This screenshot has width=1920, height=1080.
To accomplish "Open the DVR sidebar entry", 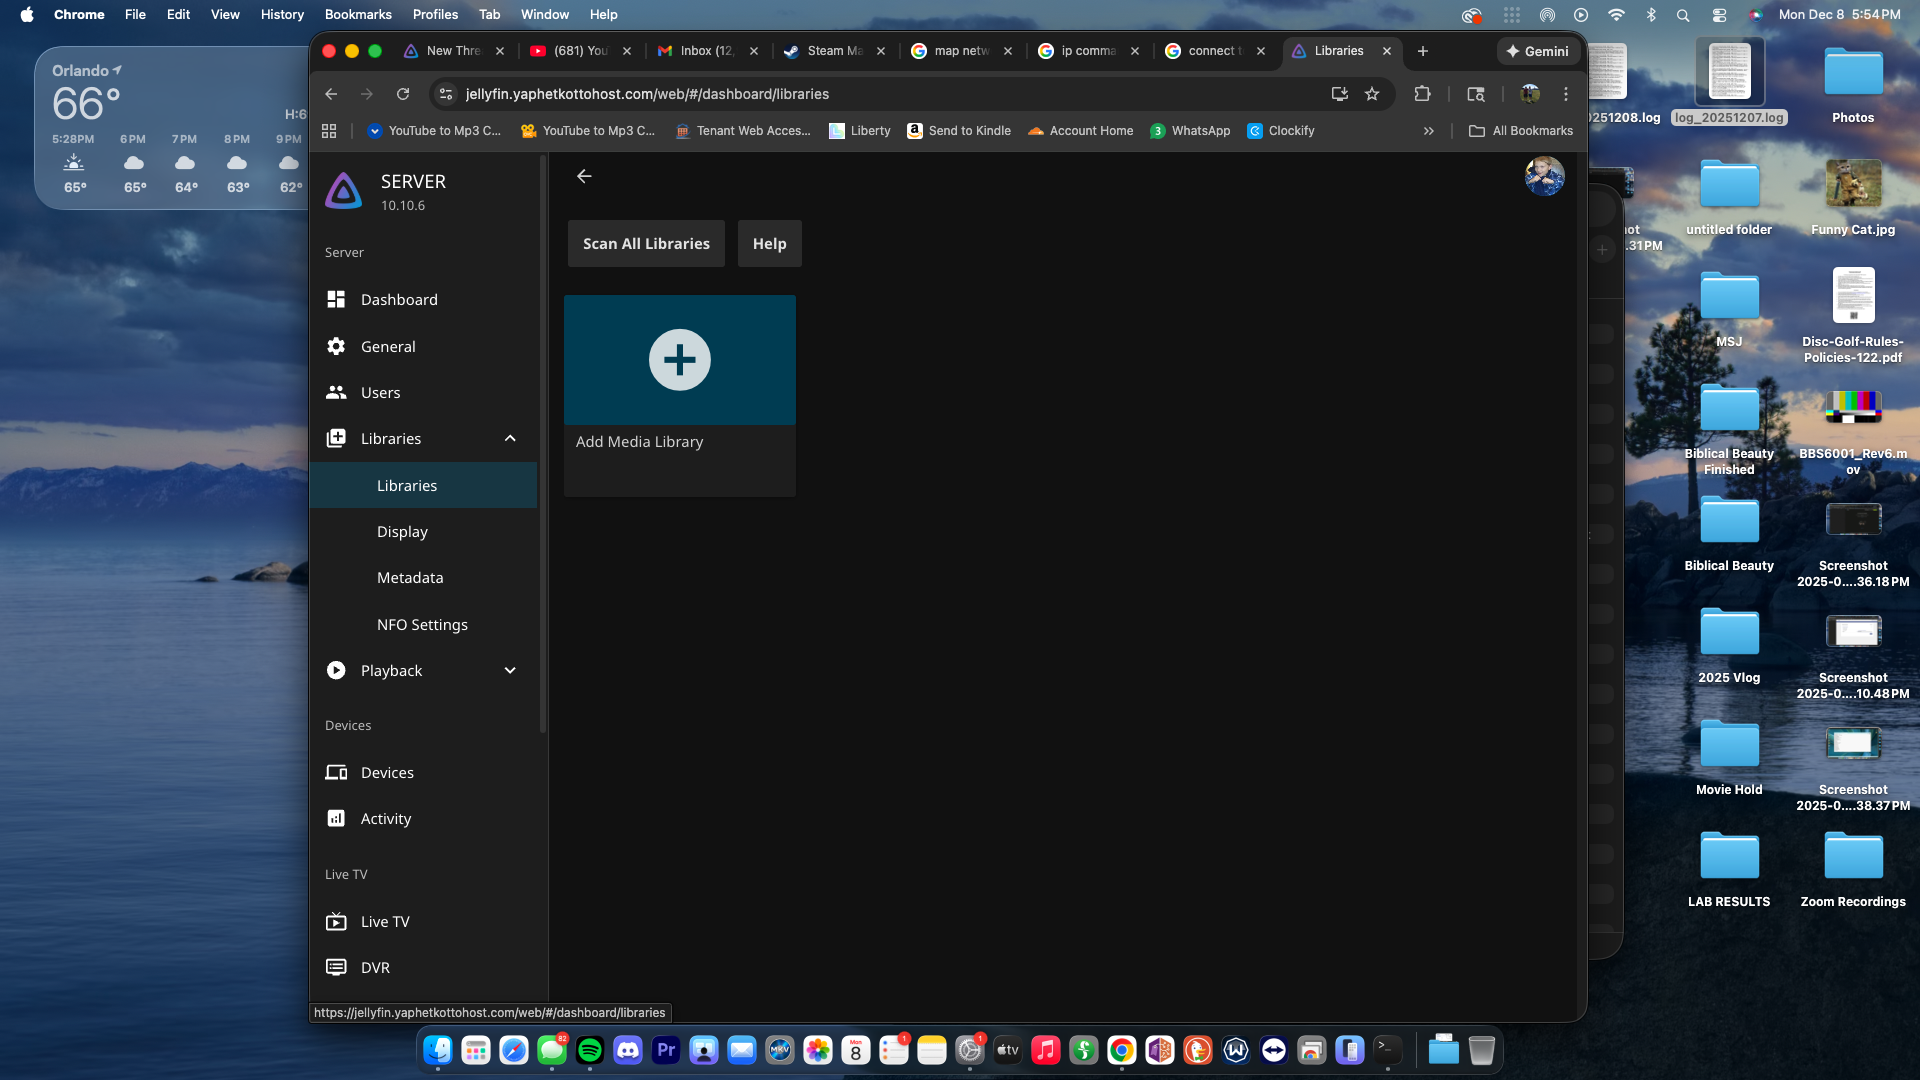I will pyautogui.click(x=375, y=967).
